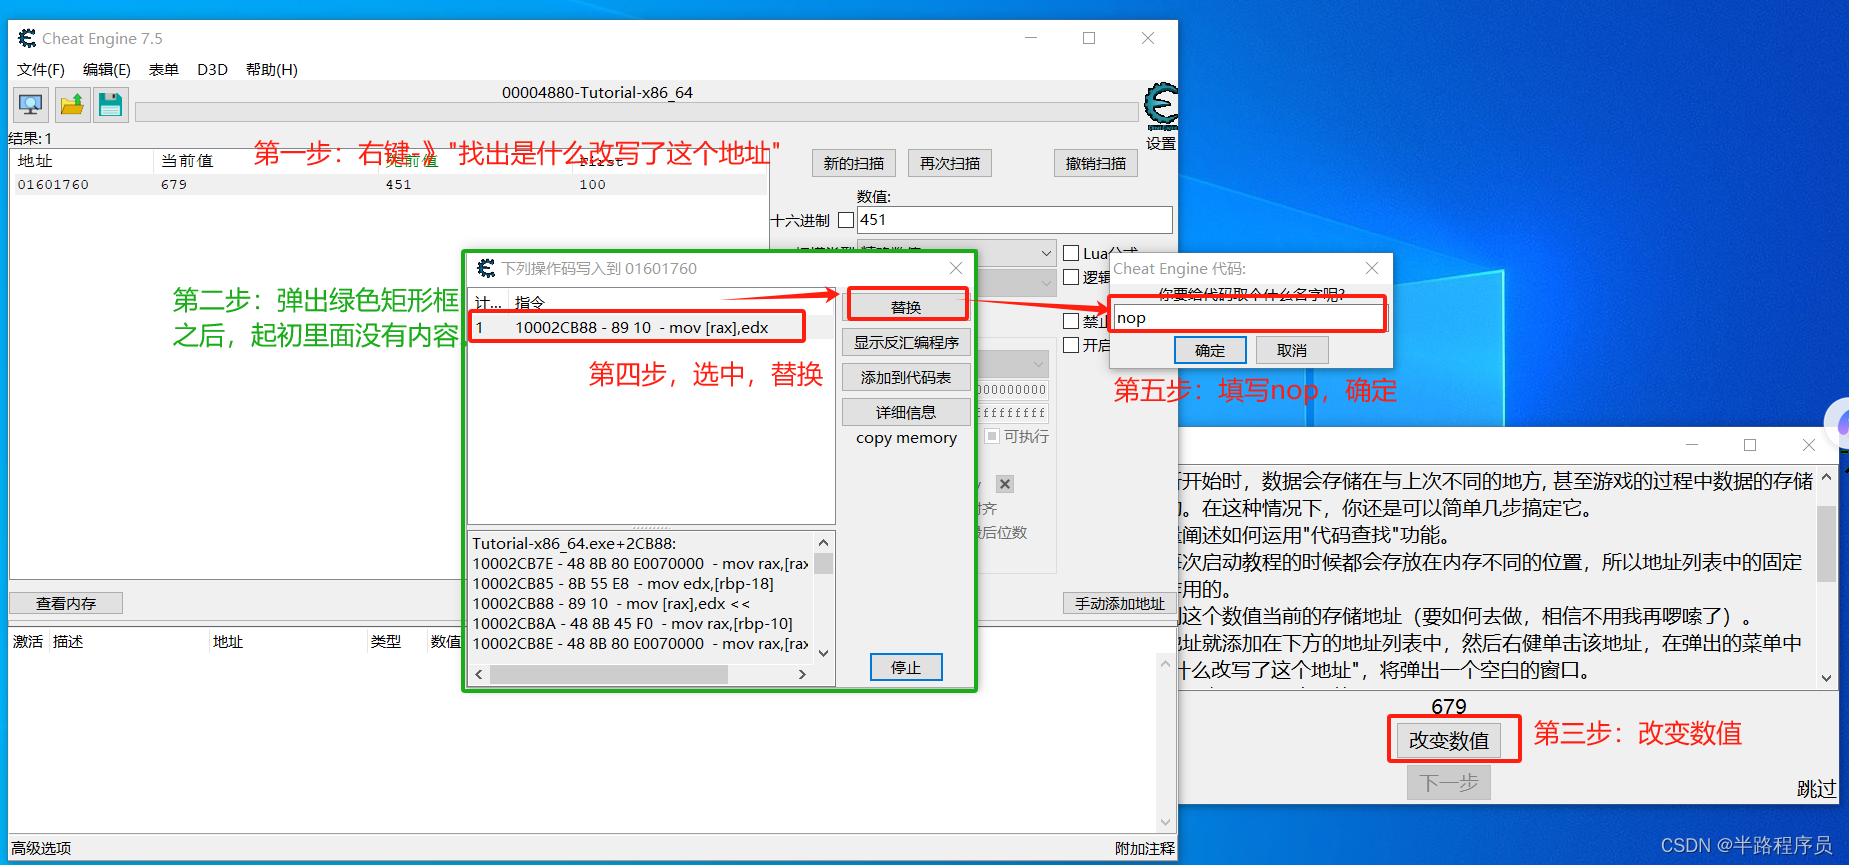Image resolution: width=1849 pixels, height=865 pixels.
Task: Click the green save floppy icon
Action: pos(111,104)
